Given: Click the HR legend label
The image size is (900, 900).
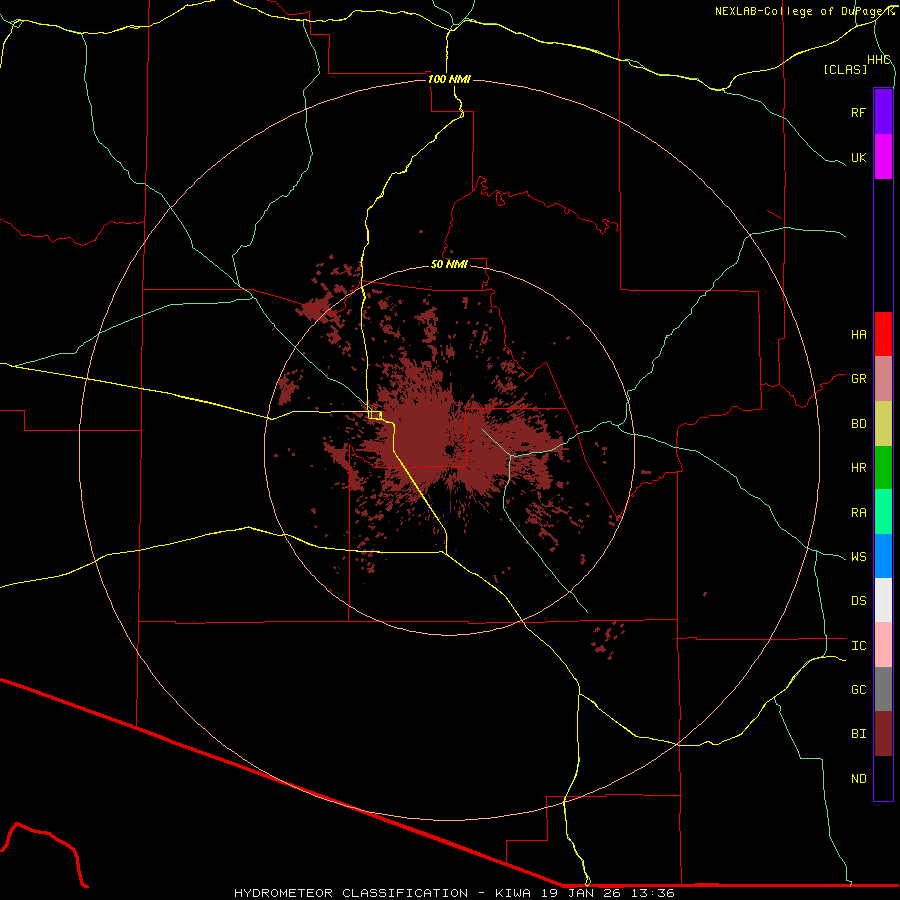Looking at the screenshot, I should (858, 468).
